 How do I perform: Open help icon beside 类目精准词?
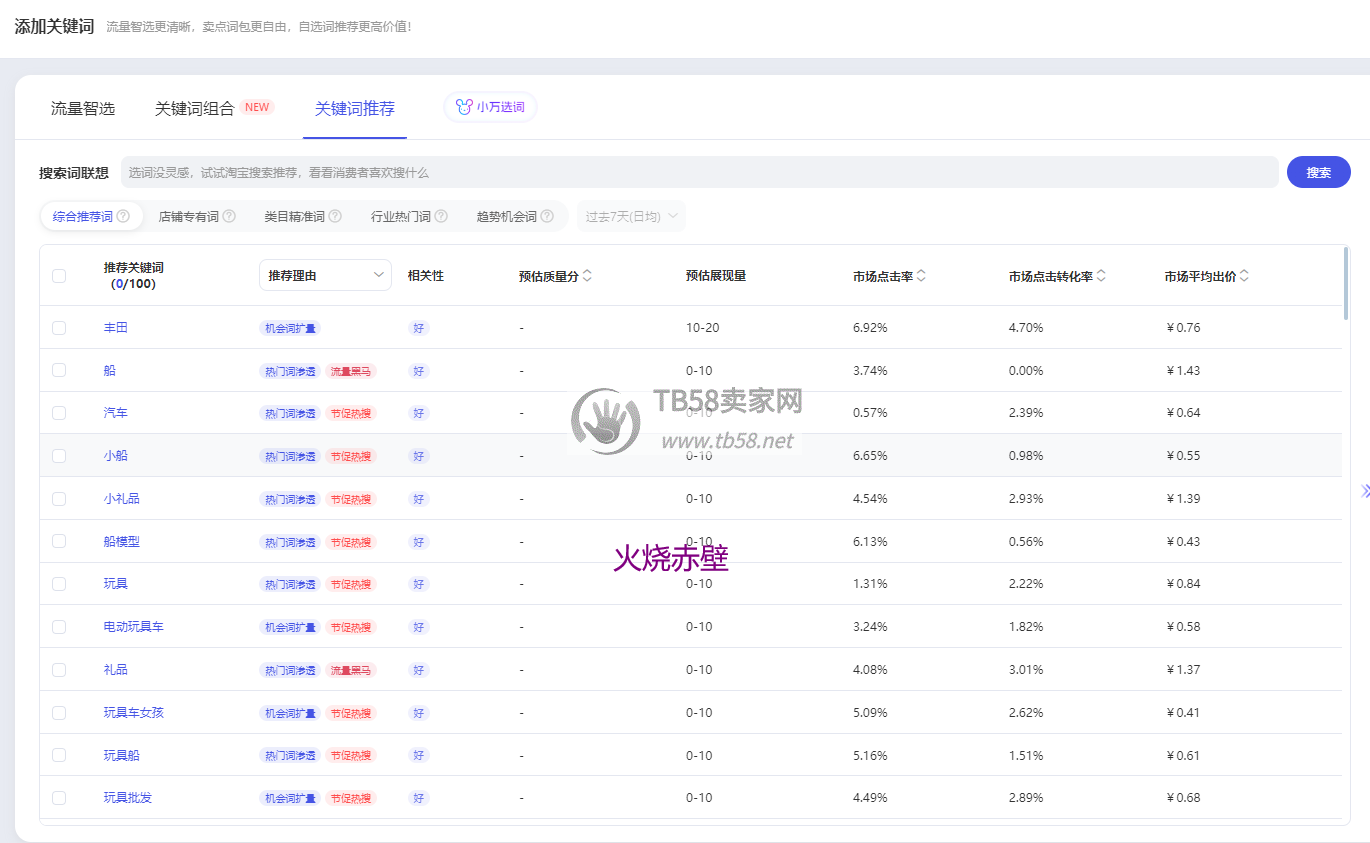(x=335, y=216)
